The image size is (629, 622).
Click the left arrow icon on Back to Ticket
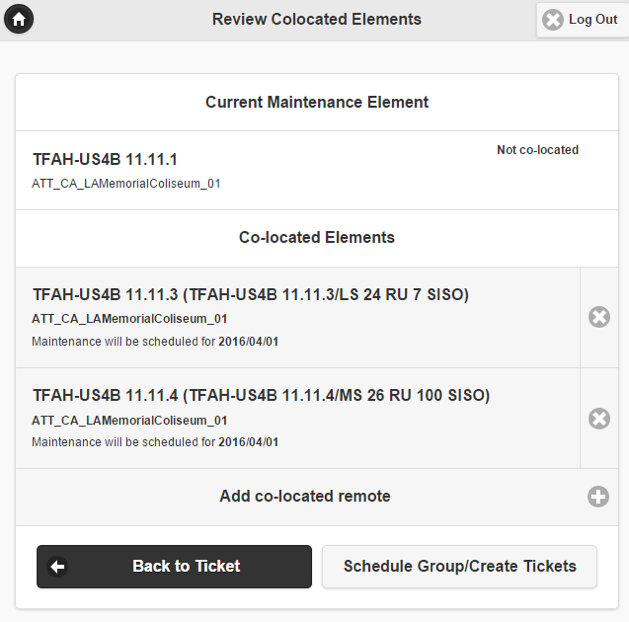58,567
